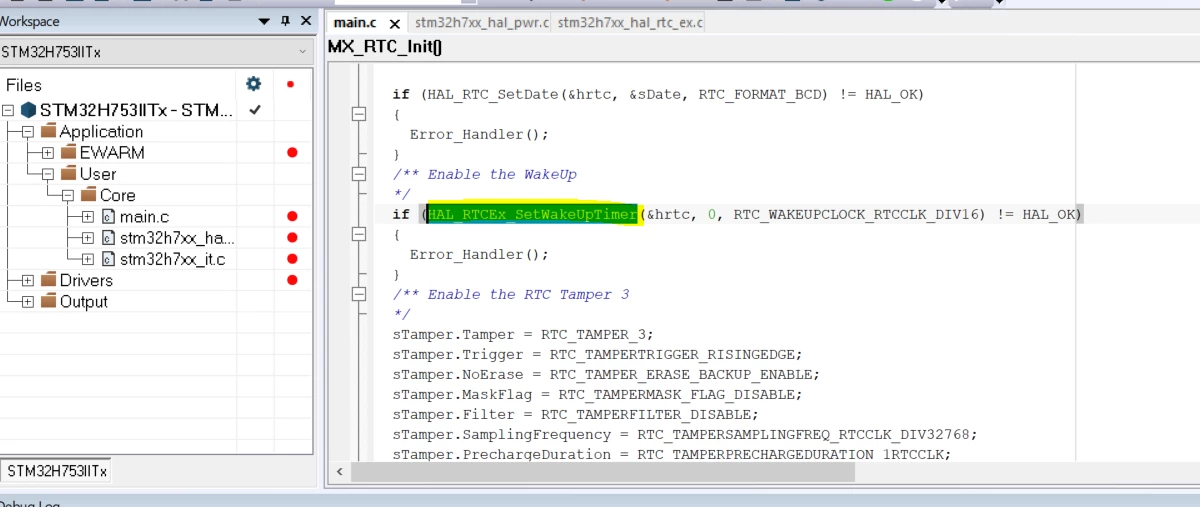Select the stm32h7xx_it.c file icon
The width and height of the screenshot is (1200, 507).
108,259
